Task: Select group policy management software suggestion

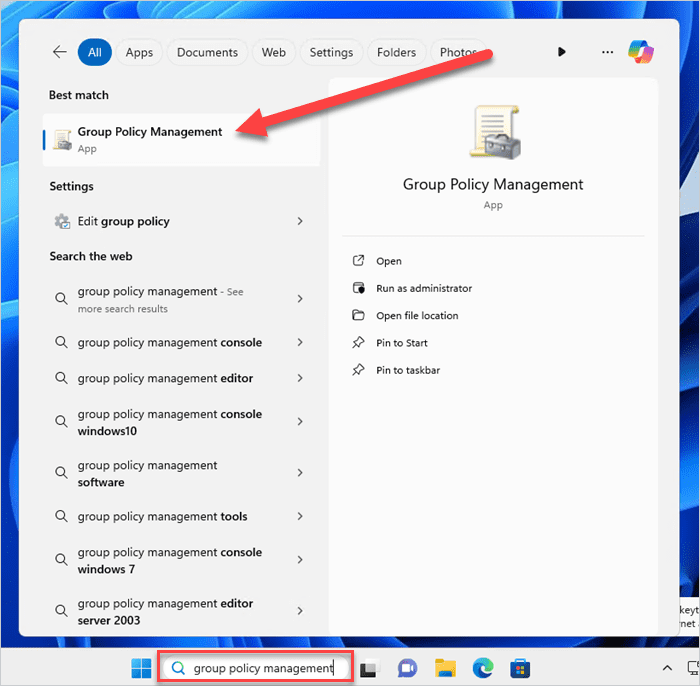Action: [181, 474]
